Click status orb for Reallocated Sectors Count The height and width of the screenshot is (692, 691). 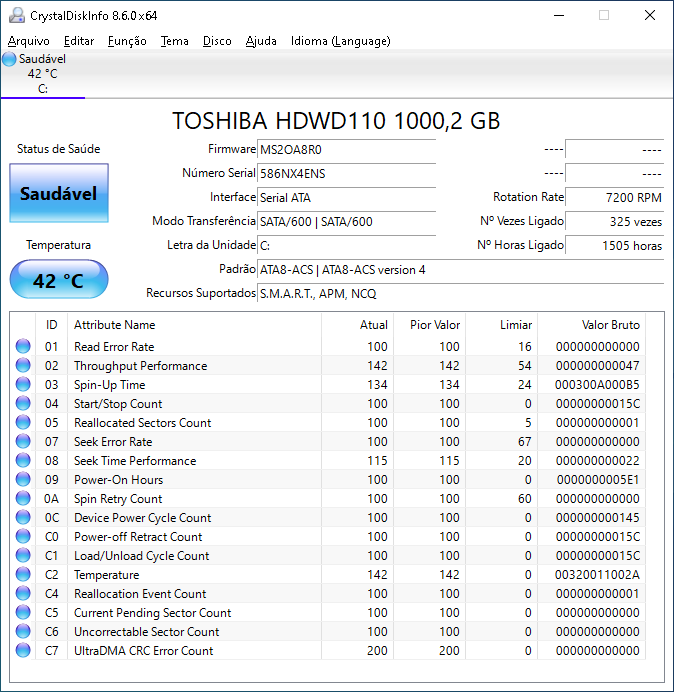[23, 422]
